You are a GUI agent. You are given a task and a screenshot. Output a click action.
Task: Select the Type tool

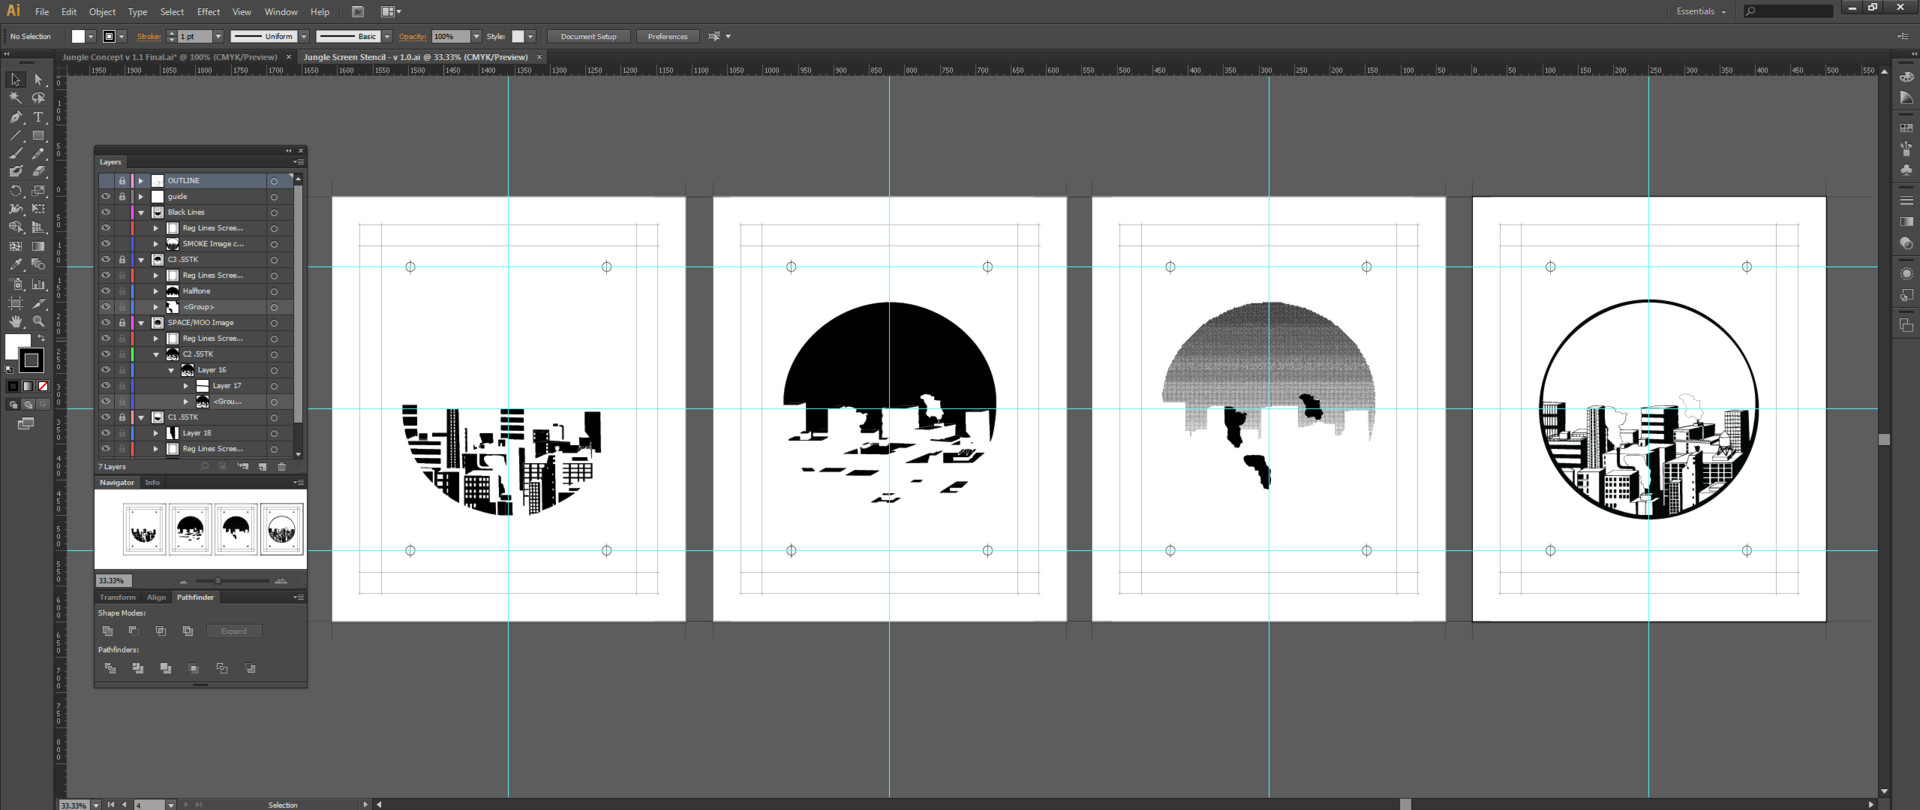(38, 117)
